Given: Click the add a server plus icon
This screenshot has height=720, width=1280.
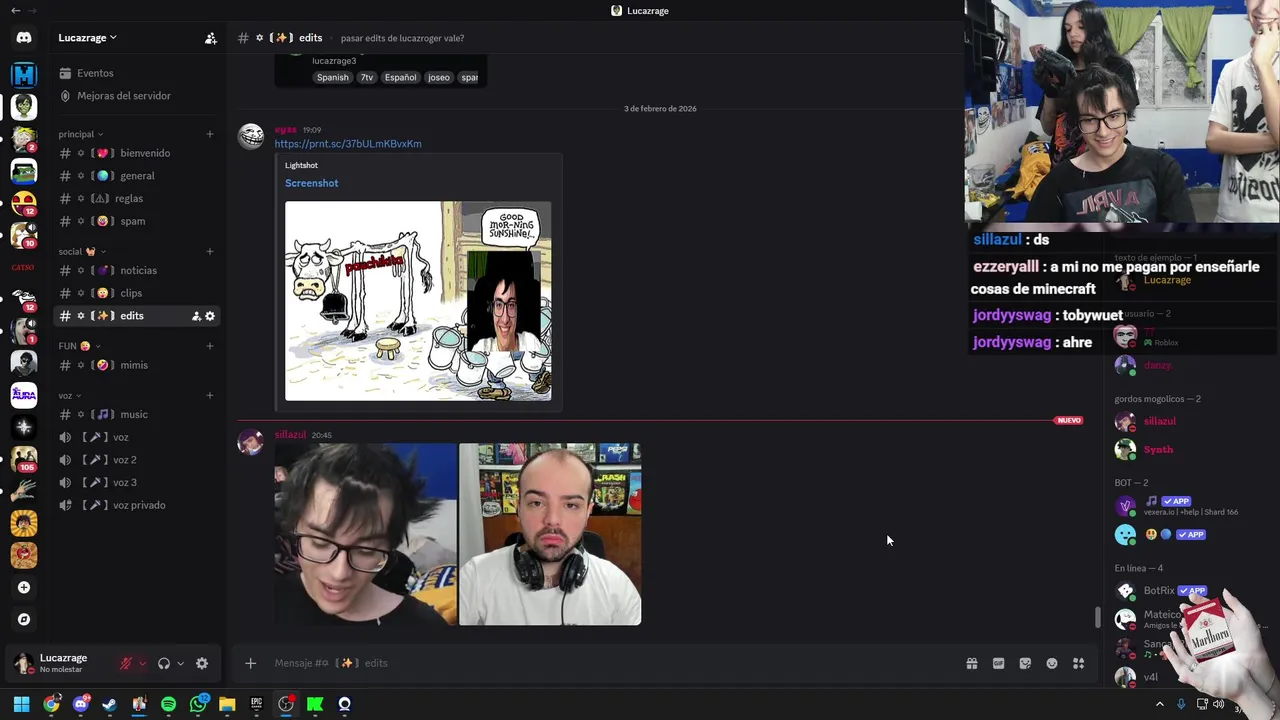Looking at the screenshot, I should pyautogui.click(x=24, y=587).
